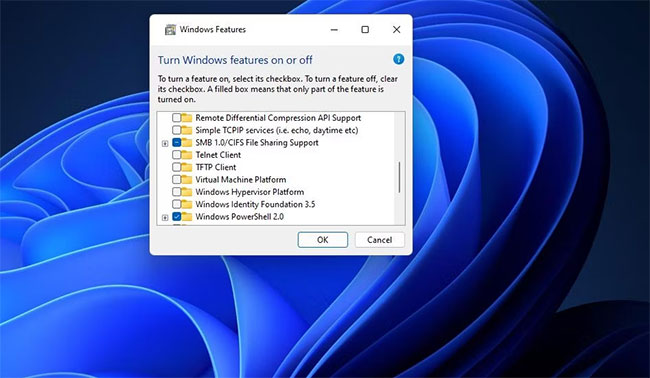
Task: Click the Simple TCPIP services folder icon
Action: pos(187,130)
